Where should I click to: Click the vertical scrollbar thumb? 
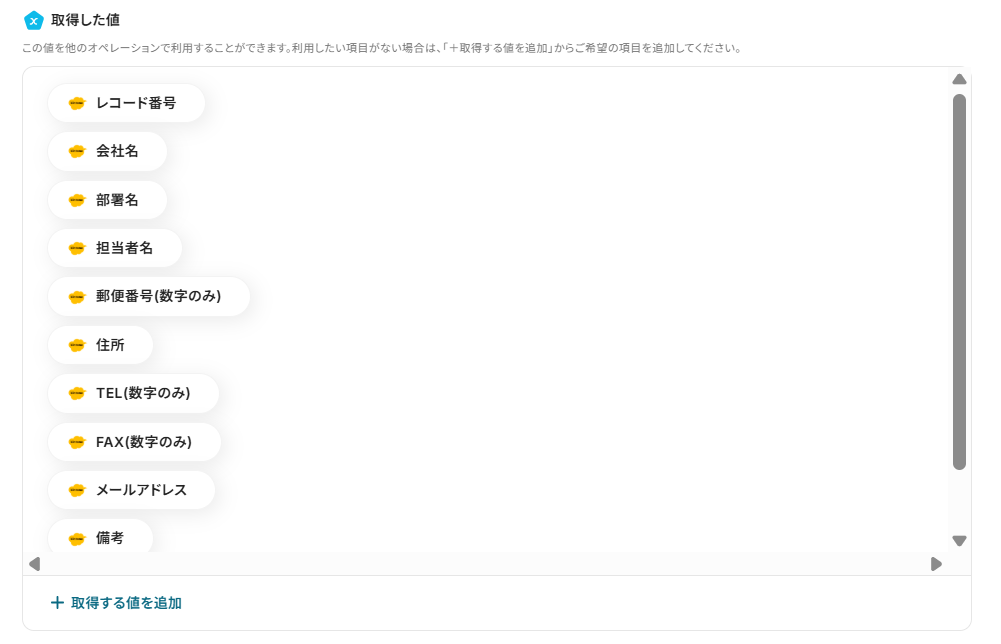(959, 282)
